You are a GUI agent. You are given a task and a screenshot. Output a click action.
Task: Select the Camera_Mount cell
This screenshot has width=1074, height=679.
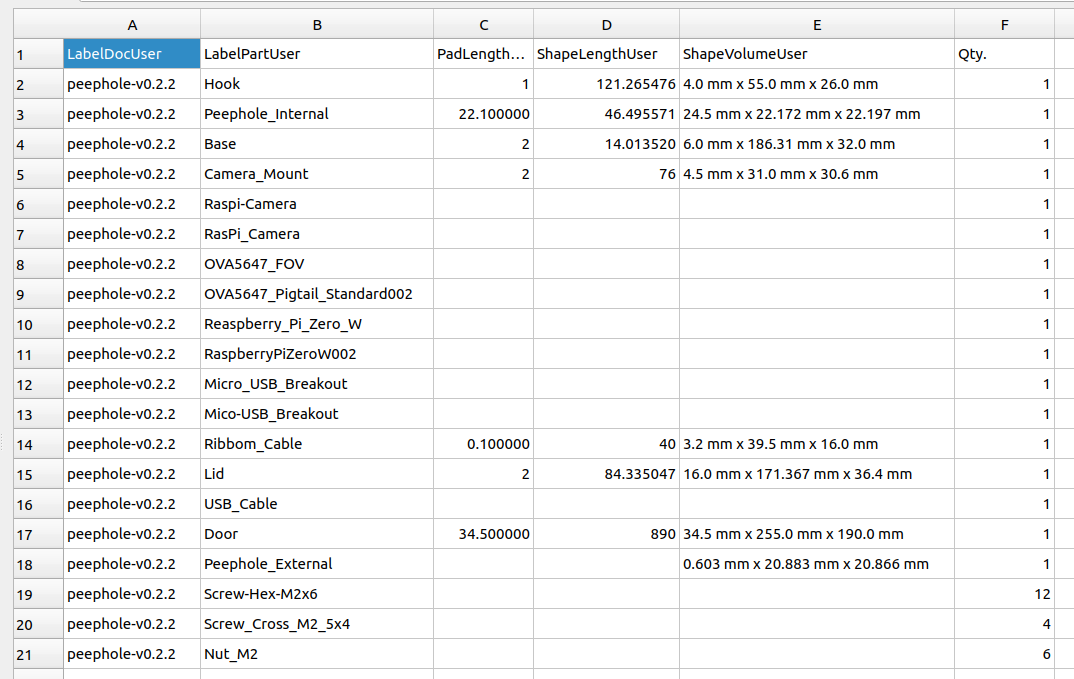317,174
